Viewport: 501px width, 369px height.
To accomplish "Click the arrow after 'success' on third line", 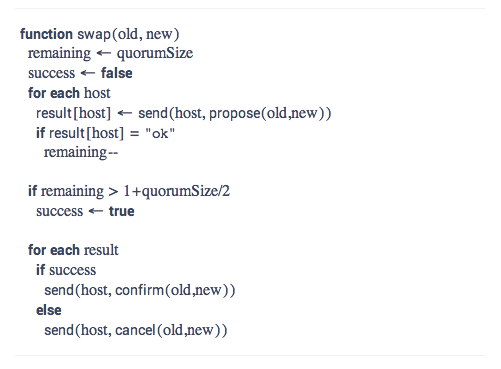I will click(x=88, y=73).
